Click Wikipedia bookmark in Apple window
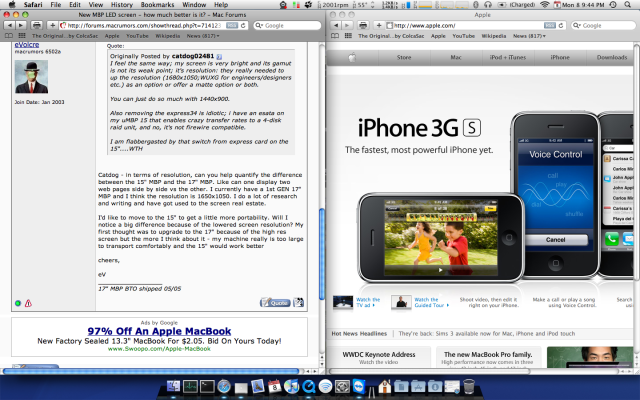The height and width of the screenshot is (400, 640). [494, 36]
